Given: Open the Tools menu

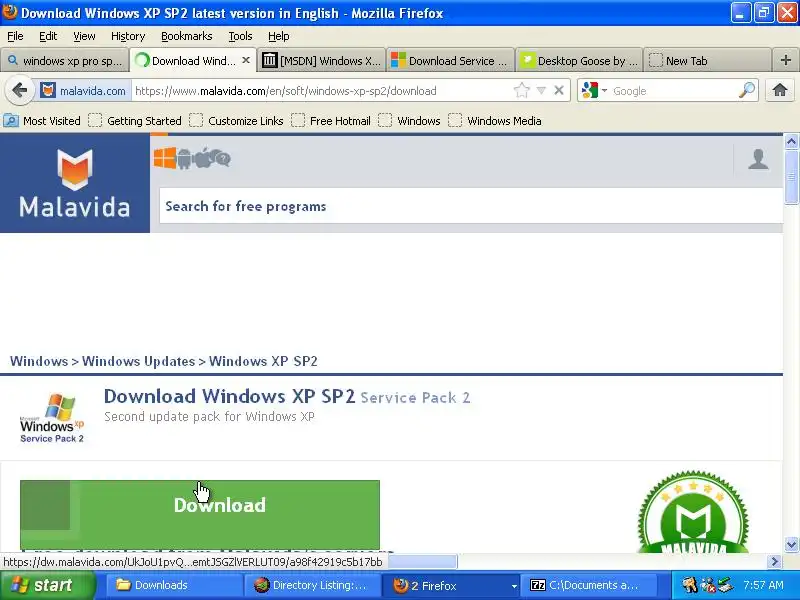Looking at the screenshot, I should 240,36.
